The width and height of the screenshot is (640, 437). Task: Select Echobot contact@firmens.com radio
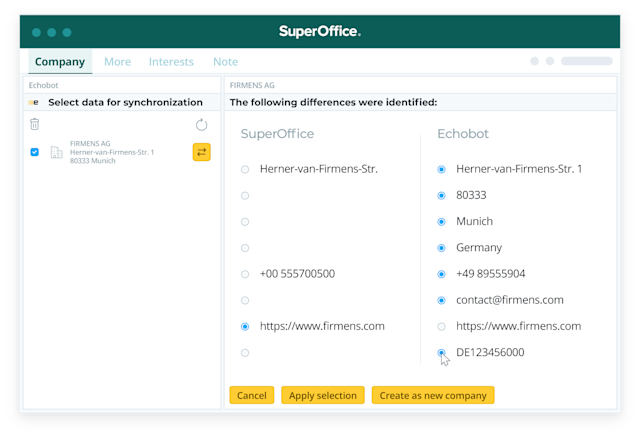[x=441, y=300]
